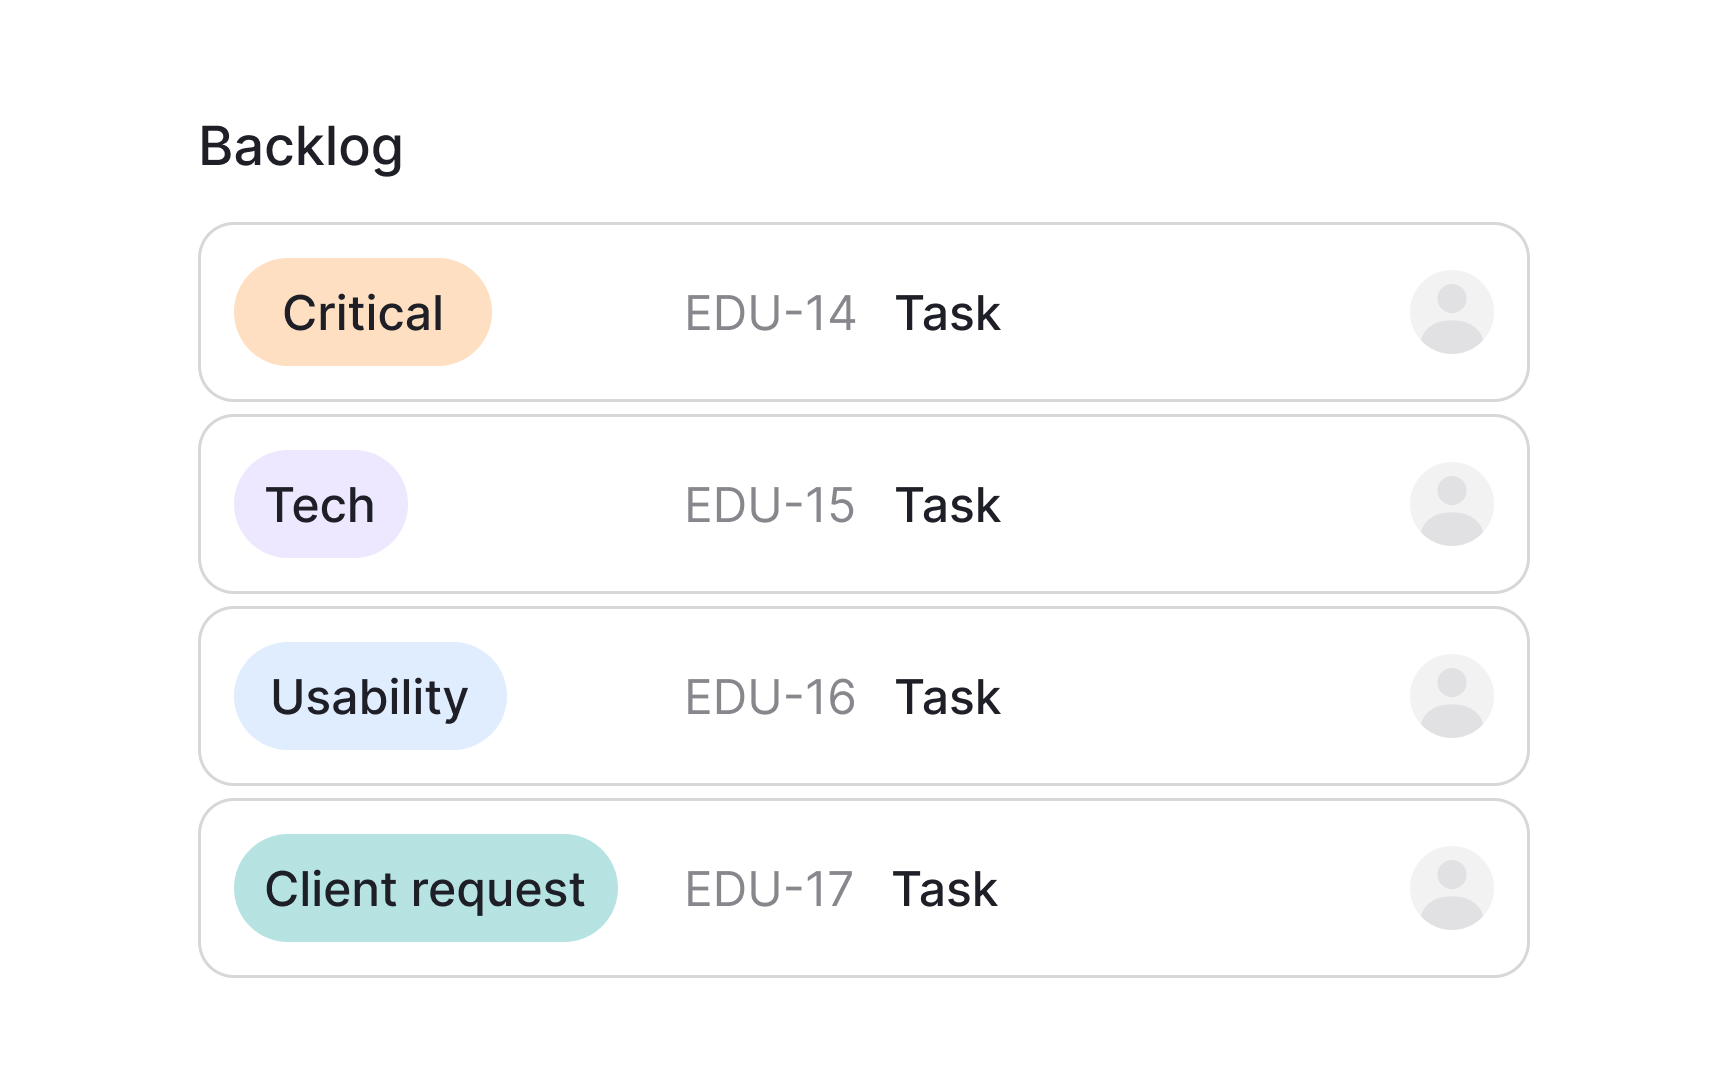Click the Backlog section heading
This screenshot has width=1728, height=1080.
(301, 146)
